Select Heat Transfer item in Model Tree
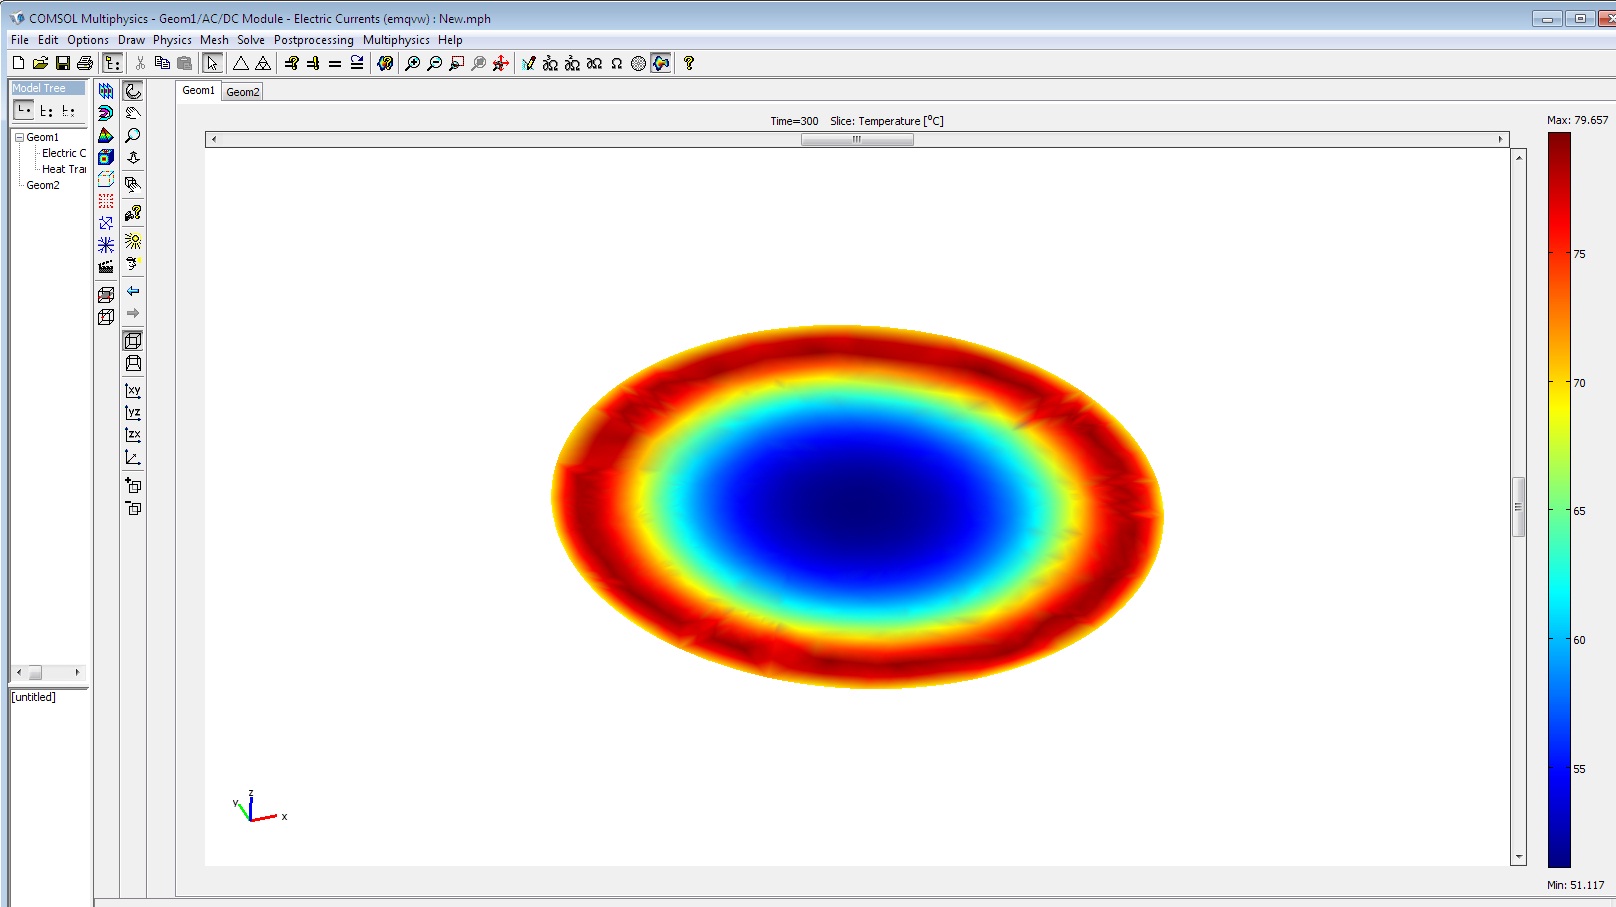This screenshot has width=1616, height=907. point(63,169)
